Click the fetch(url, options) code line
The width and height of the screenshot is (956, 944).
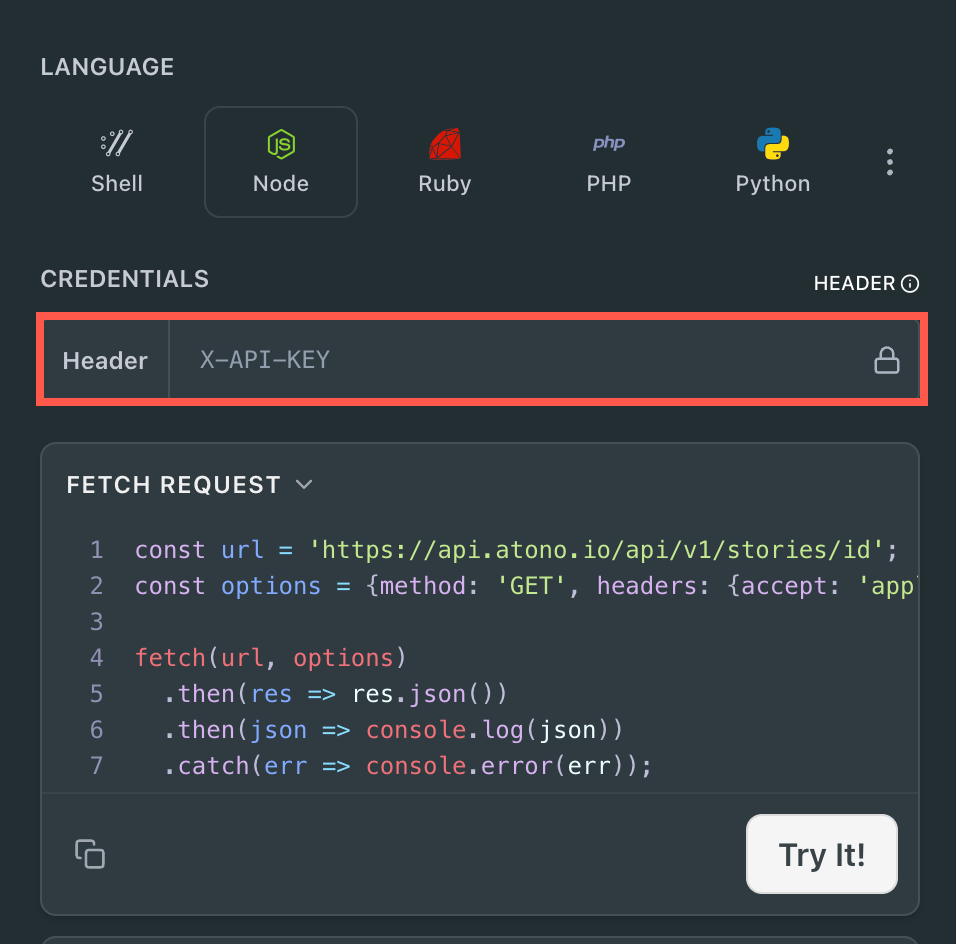pyautogui.click(x=270, y=658)
